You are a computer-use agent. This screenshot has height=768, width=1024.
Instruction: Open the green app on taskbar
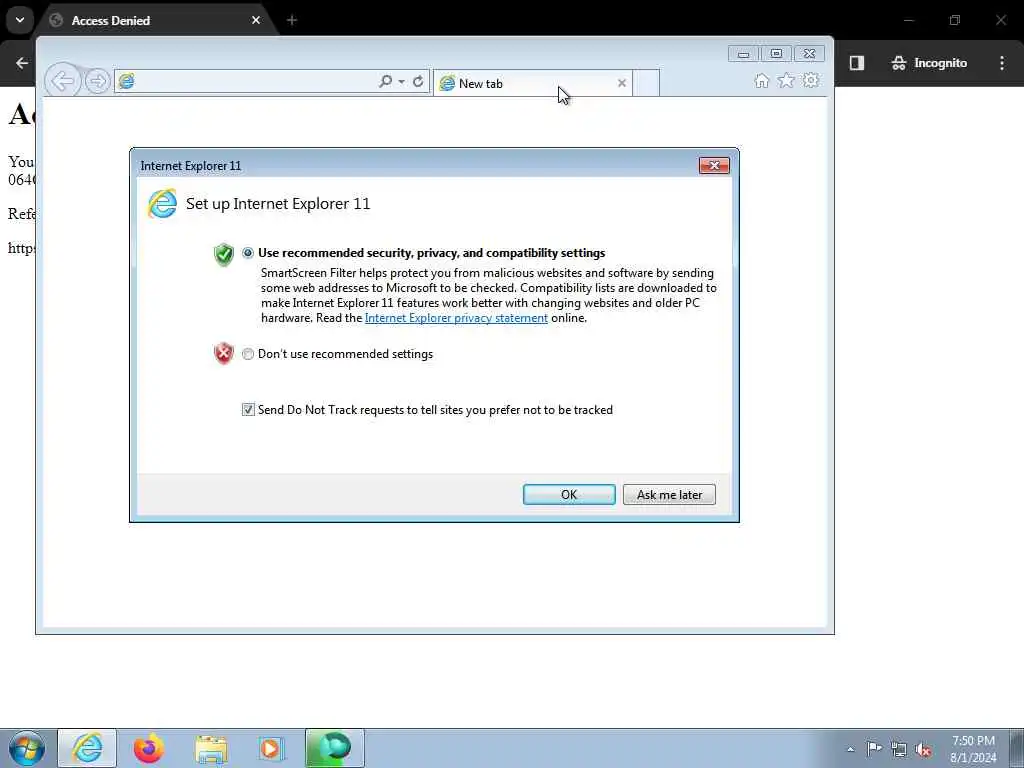[334, 748]
